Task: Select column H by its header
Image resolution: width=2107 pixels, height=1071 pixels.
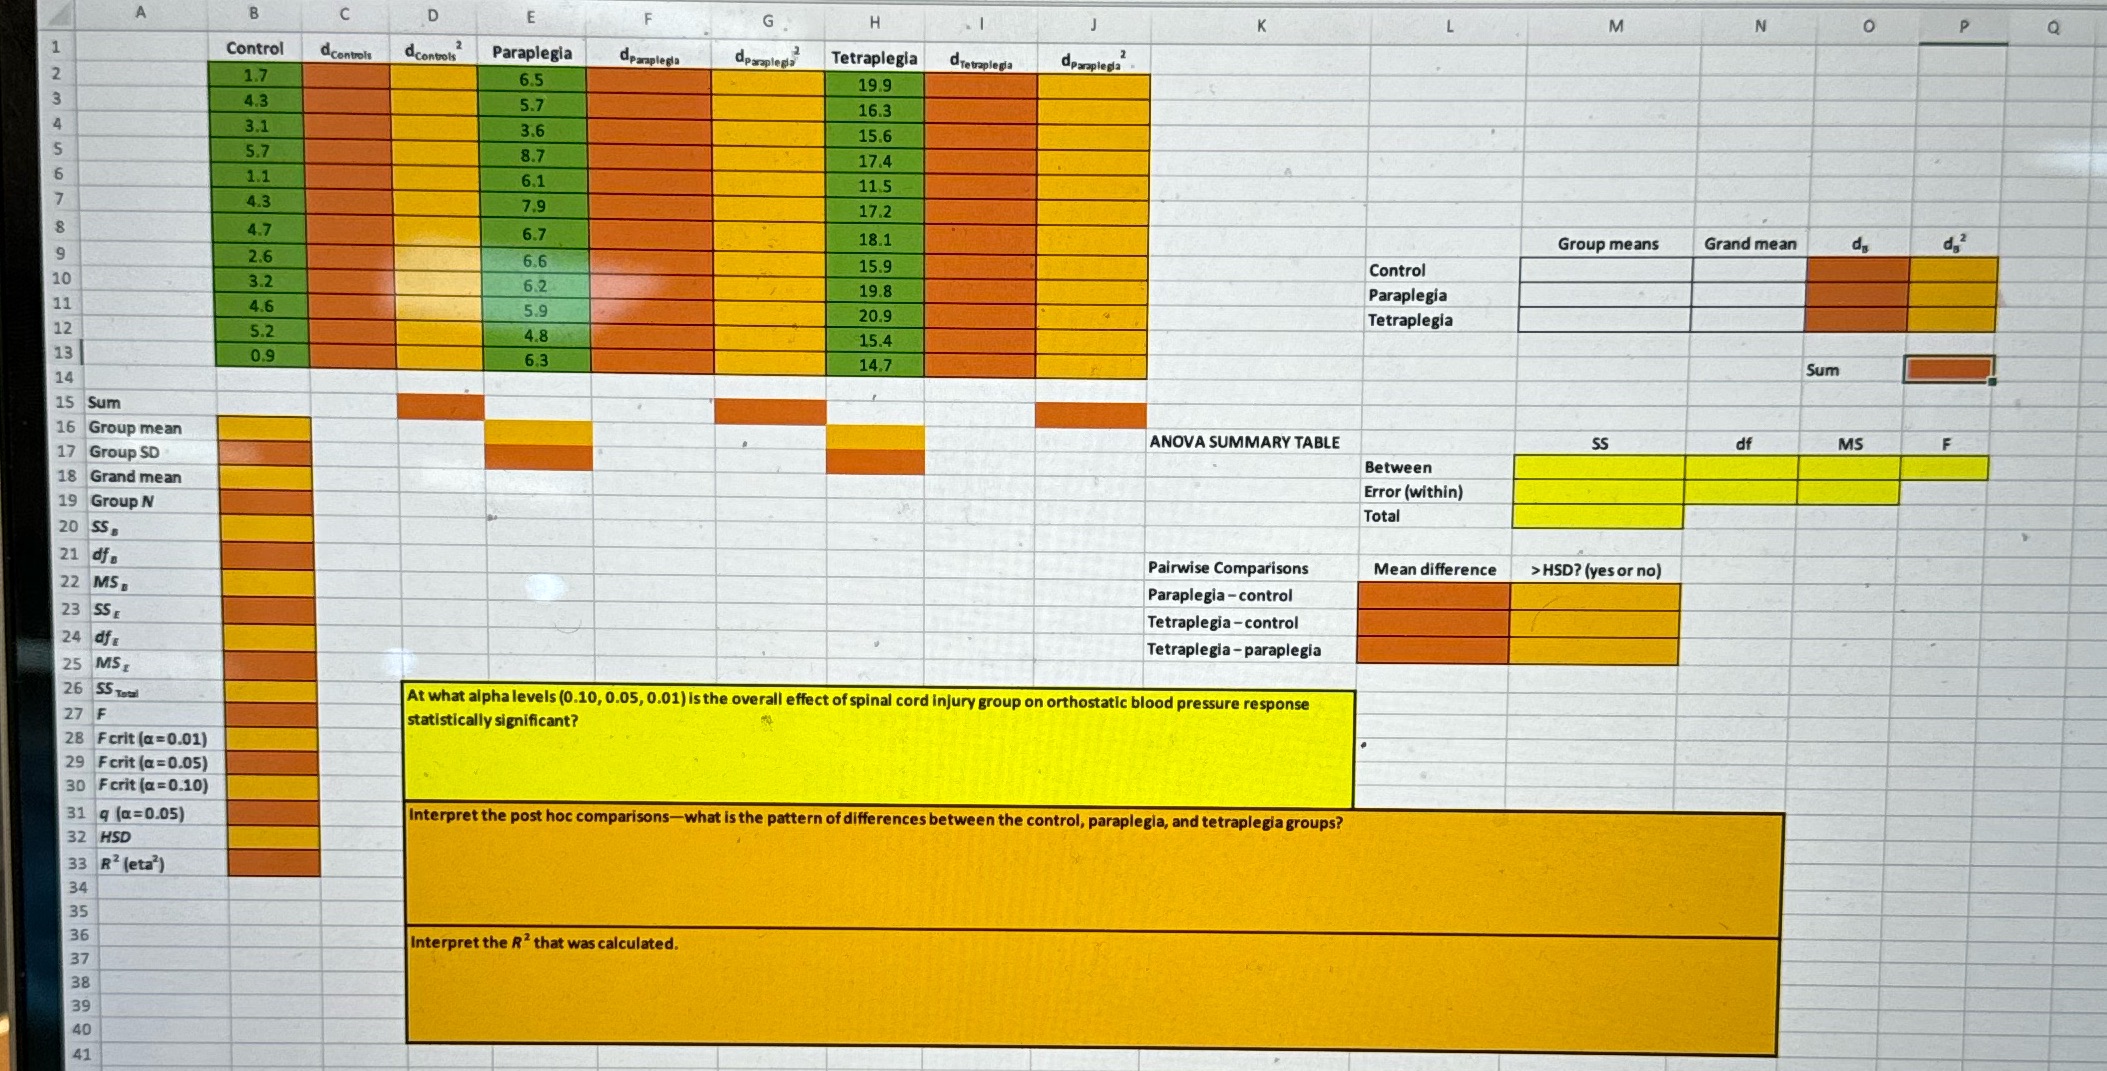Action: 875,21
